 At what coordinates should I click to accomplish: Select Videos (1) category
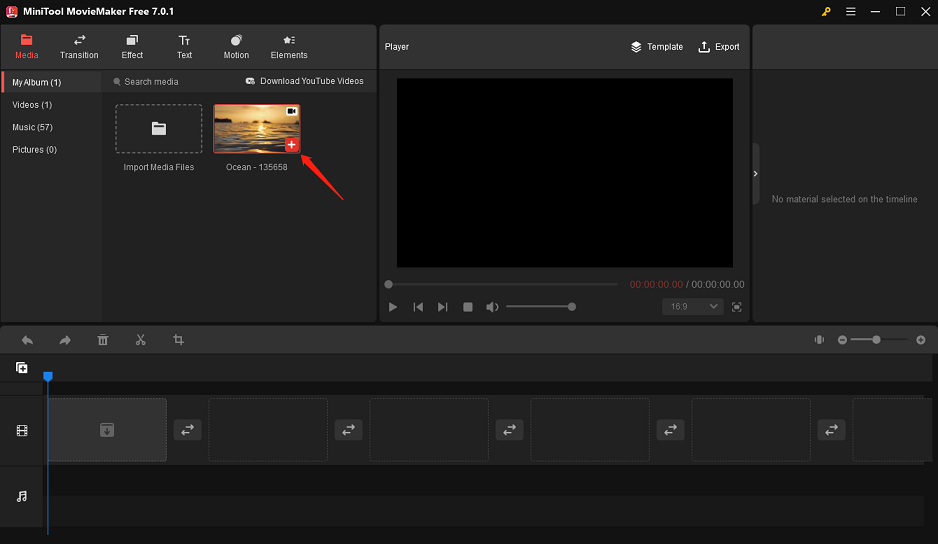[x=32, y=105]
